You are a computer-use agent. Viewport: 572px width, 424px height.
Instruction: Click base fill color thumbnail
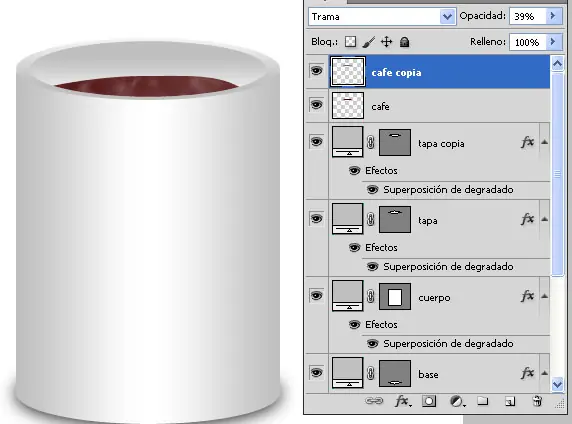coord(347,373)
